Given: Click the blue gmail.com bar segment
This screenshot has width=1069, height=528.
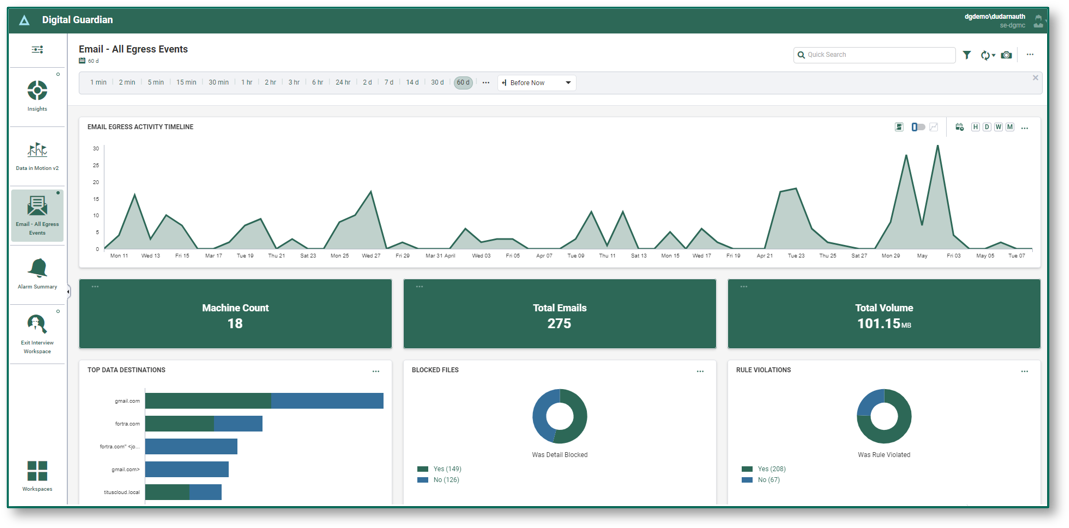Looking at the screenshot, I should pyautogui.click(x=327, y=401).
